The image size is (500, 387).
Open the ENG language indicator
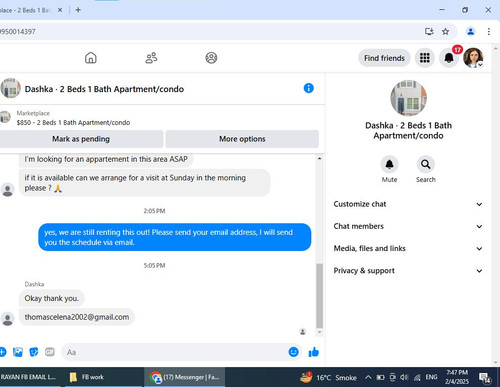[431, 377]
